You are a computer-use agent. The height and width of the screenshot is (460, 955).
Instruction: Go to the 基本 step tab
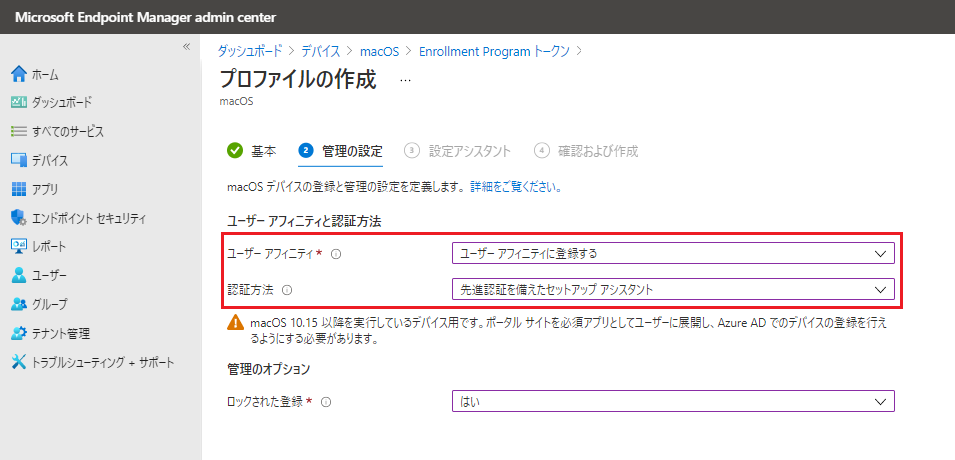pyautogui.click(x=251, y=151)
